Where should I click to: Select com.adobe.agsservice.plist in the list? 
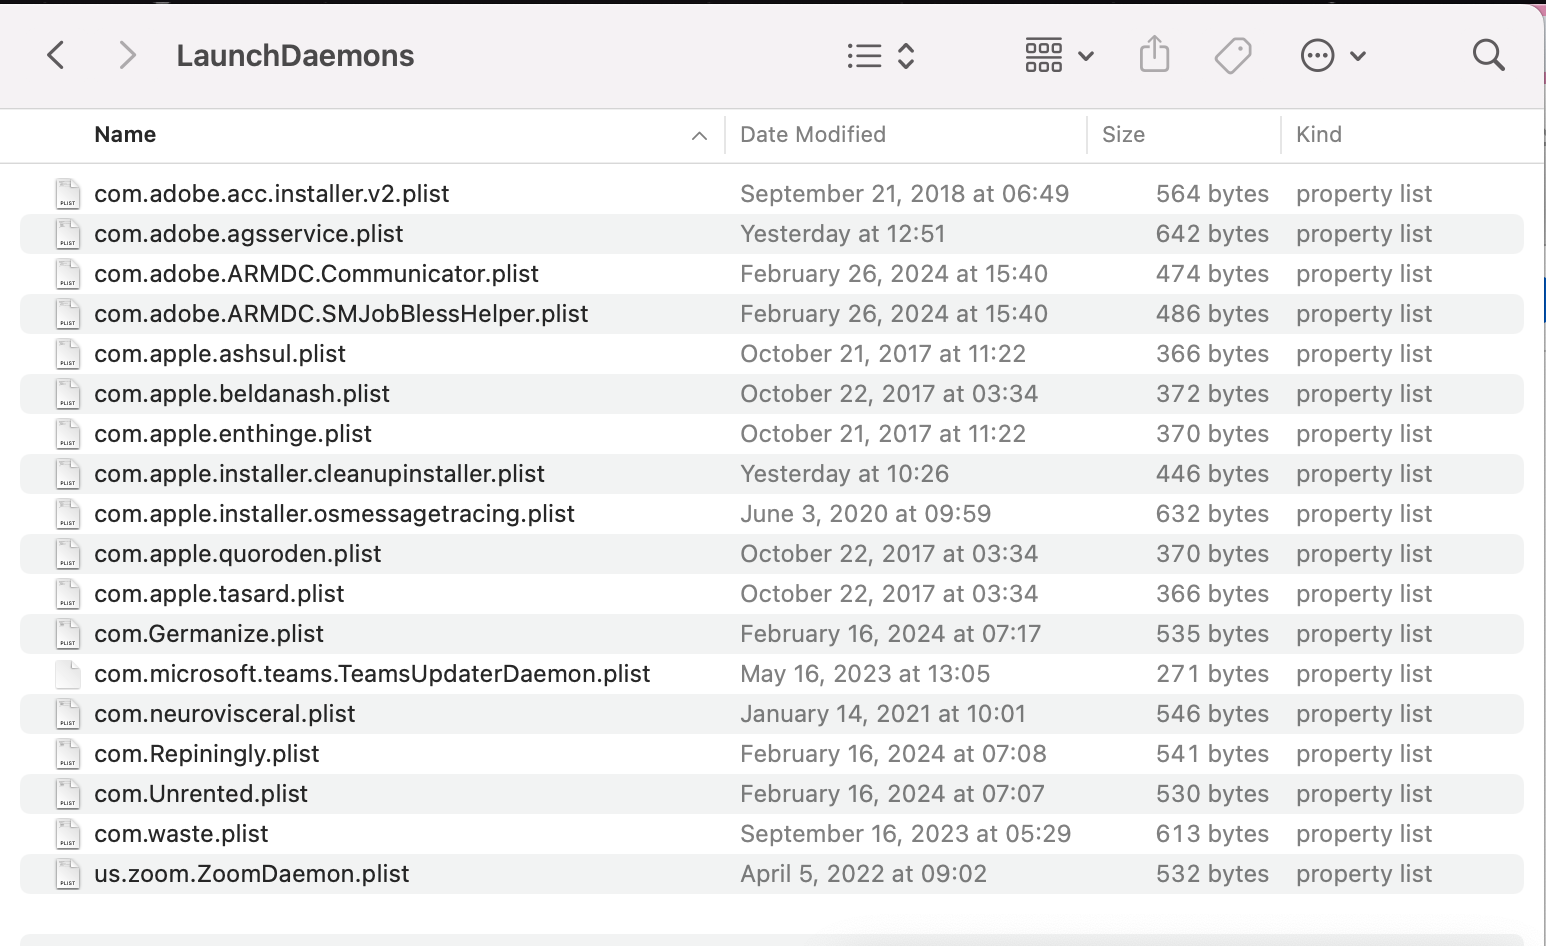click(x=248, y=234)
